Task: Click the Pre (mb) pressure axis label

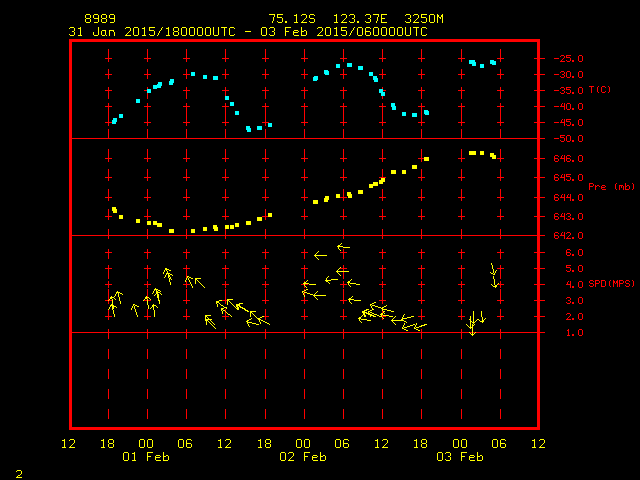Action: point(612,187)
